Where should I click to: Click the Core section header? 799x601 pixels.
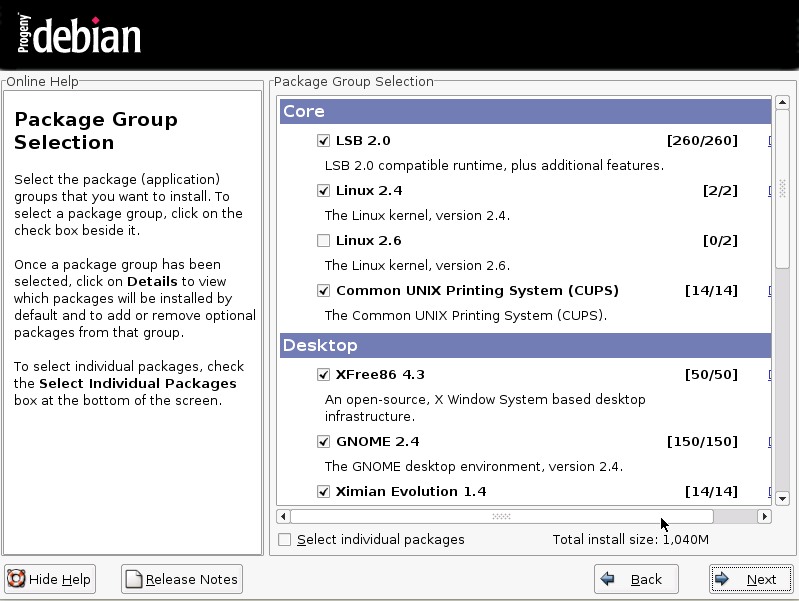click(525, 111)
